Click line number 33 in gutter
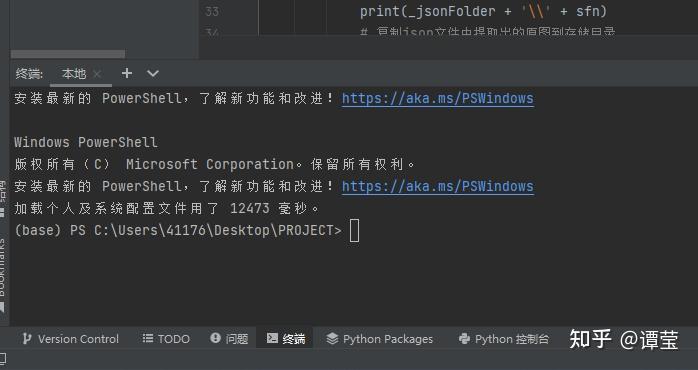Screen dimensions: 698x370 pyautogui.click(x=212, y=12)
